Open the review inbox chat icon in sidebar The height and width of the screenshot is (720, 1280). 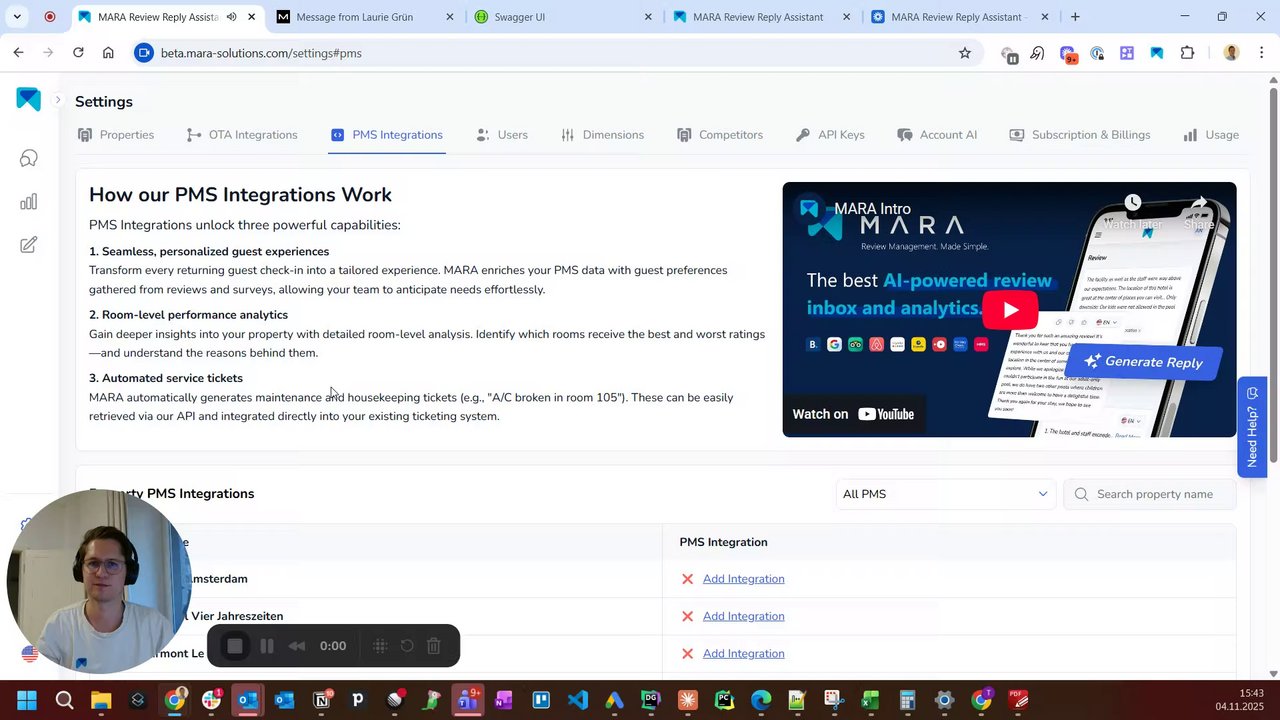click(28, 158)
